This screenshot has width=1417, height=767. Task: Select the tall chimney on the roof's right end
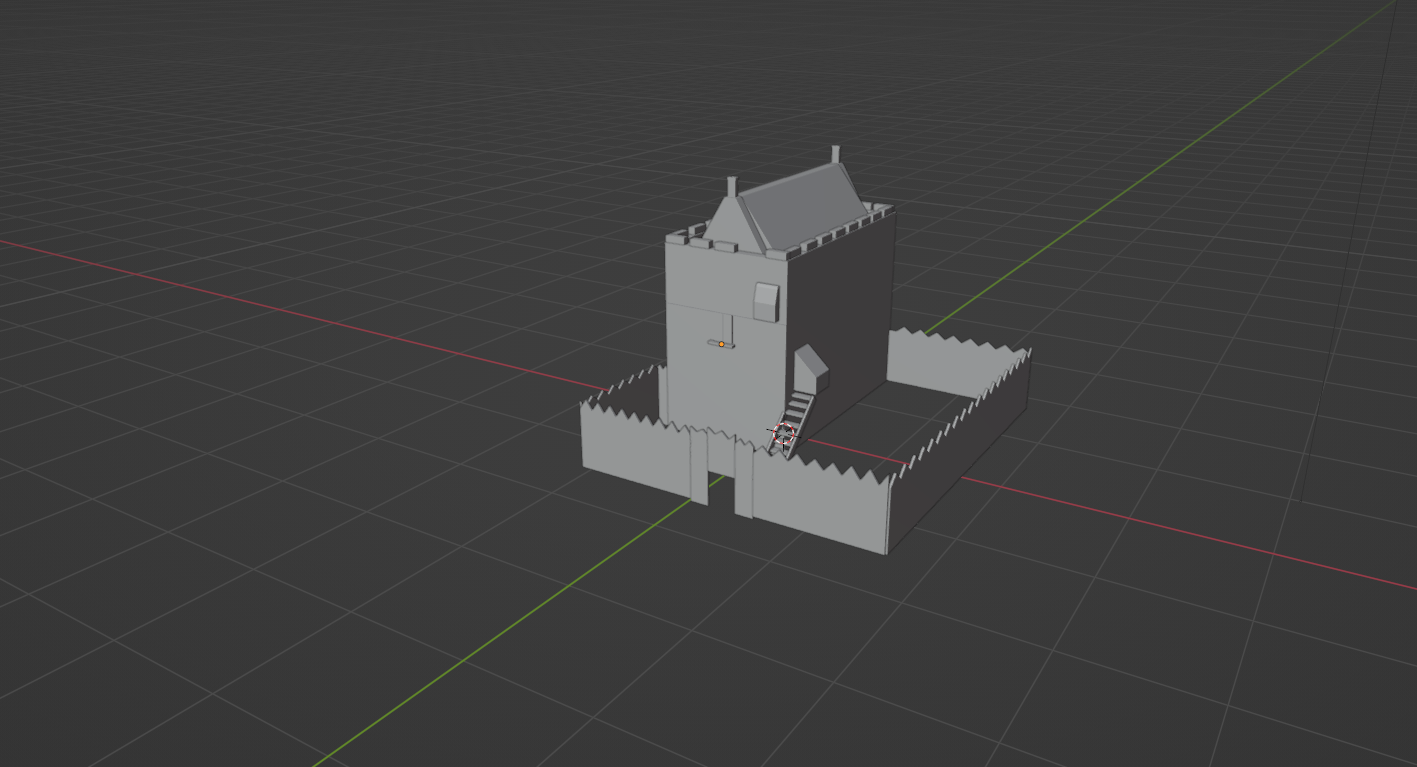coord(834,156)
